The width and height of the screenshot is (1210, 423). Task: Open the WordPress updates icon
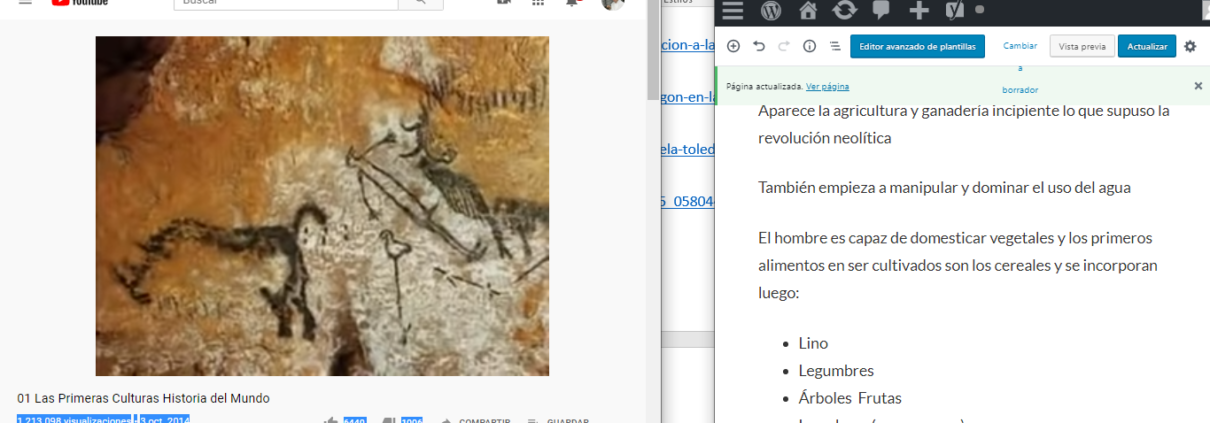click(845, 10)
